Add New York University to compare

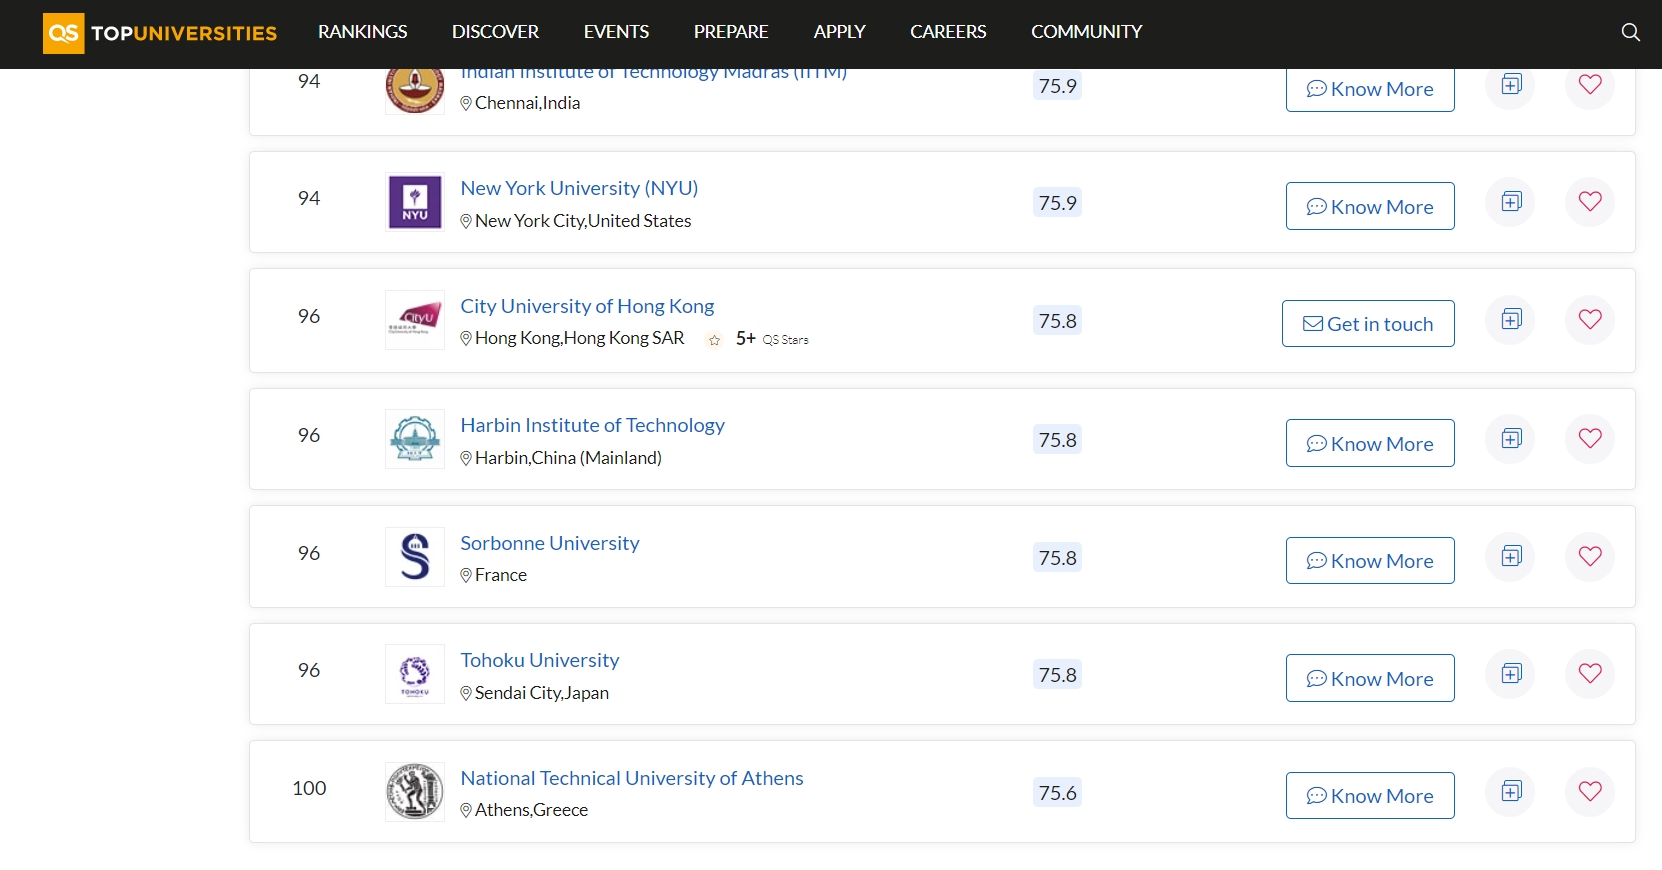tap(1511, 202)
